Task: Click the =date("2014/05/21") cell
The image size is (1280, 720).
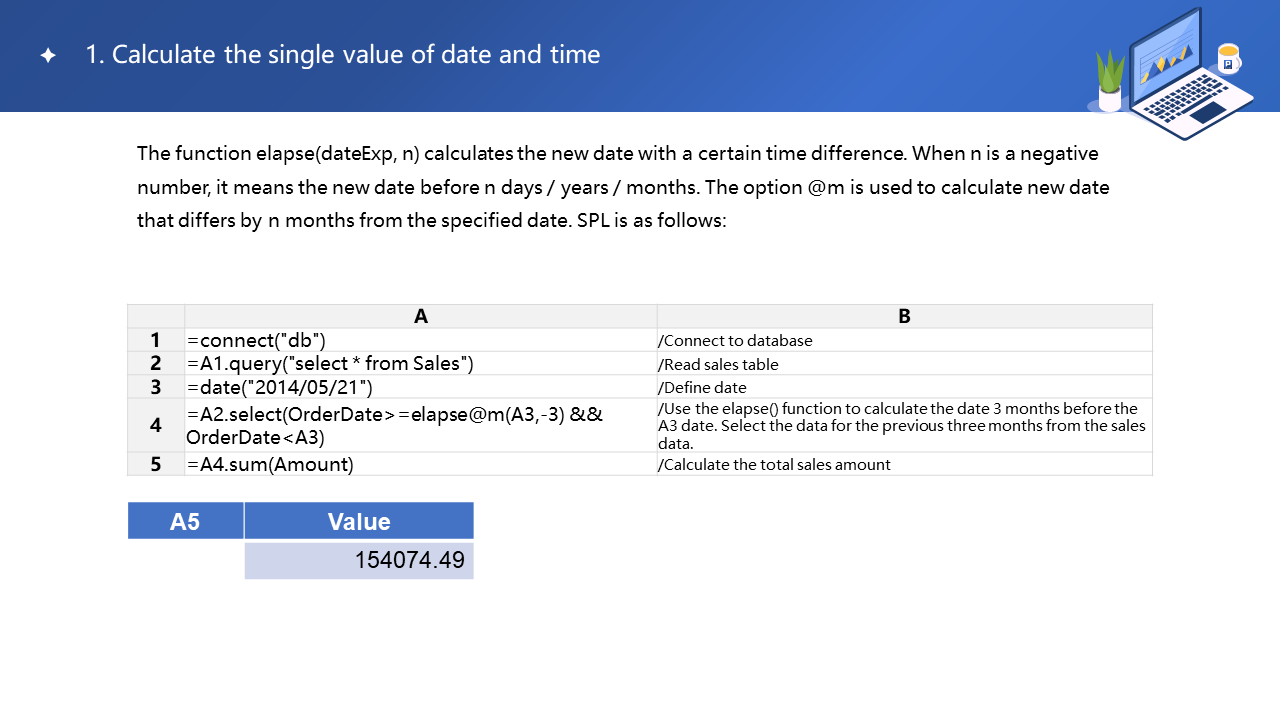Action: 420,387
